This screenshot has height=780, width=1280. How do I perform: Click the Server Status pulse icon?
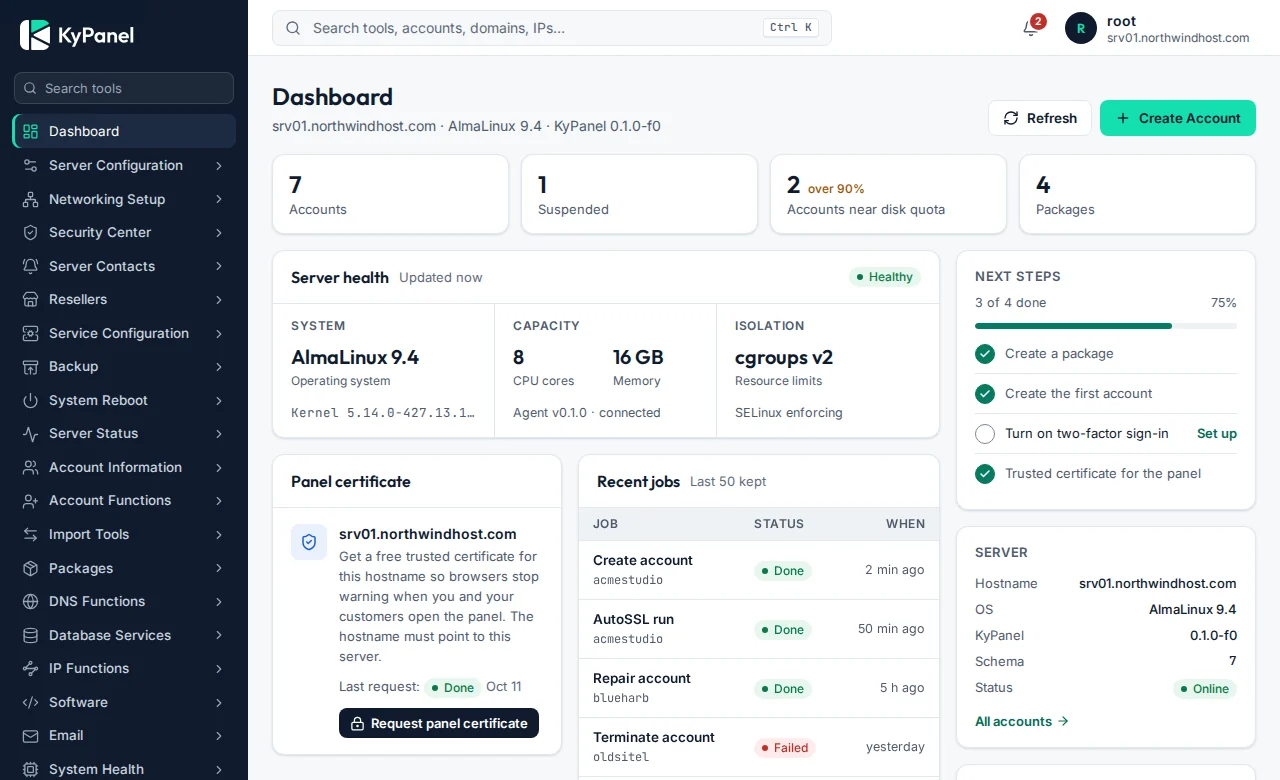click(30, 433)
